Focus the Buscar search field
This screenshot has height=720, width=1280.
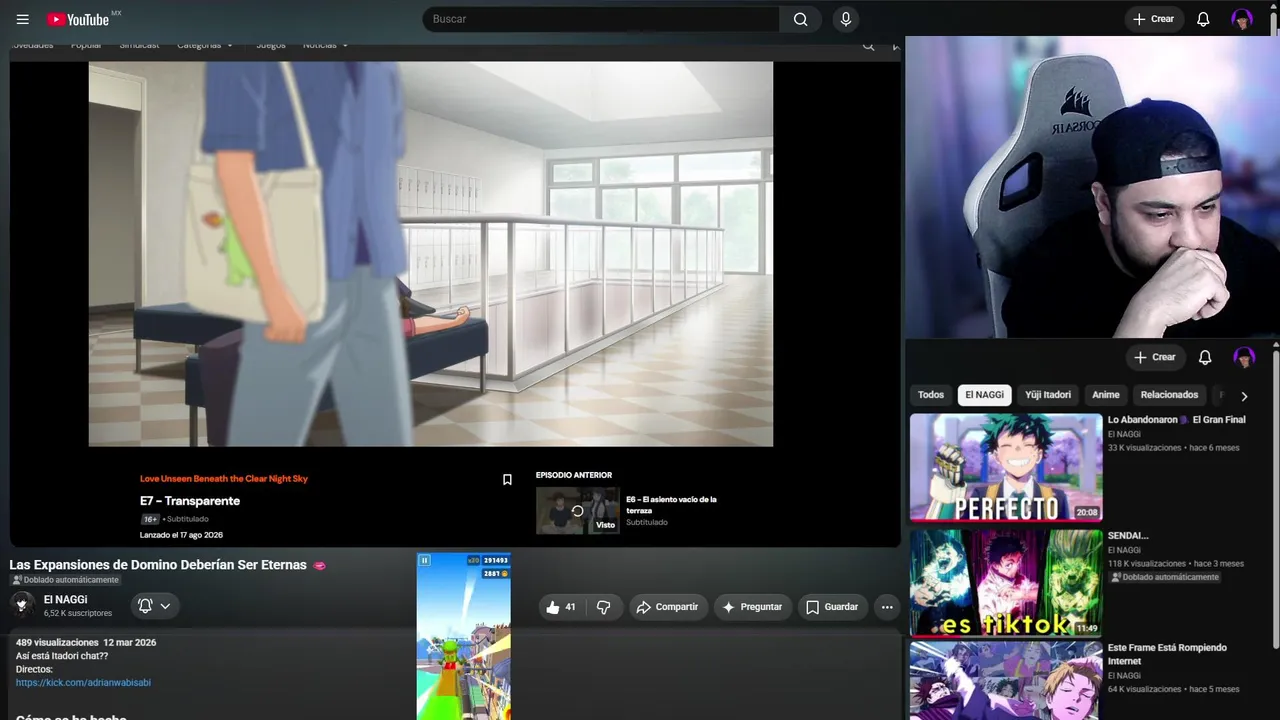coord(601,19)
